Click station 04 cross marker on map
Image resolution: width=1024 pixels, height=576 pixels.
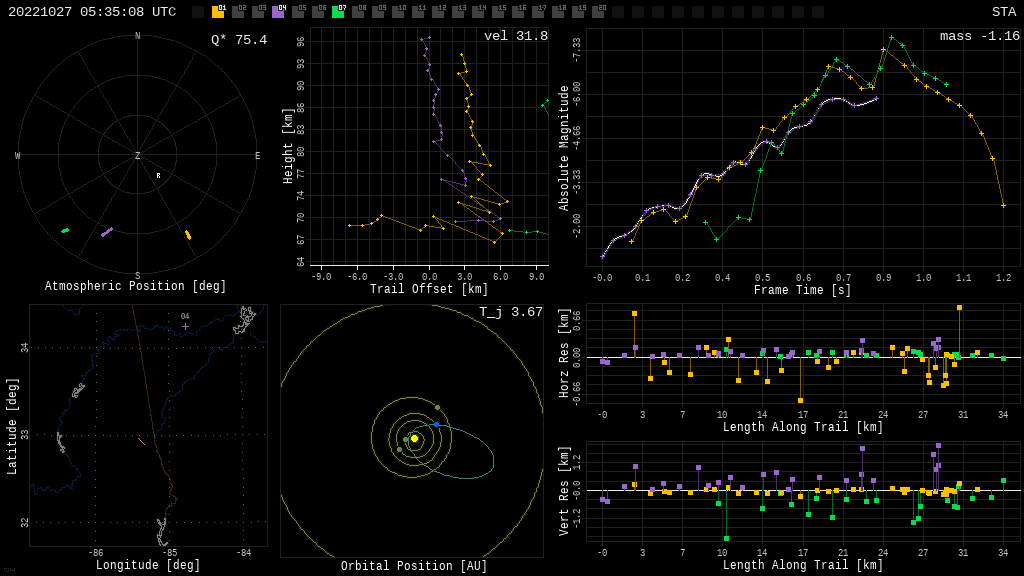point(185,326)
